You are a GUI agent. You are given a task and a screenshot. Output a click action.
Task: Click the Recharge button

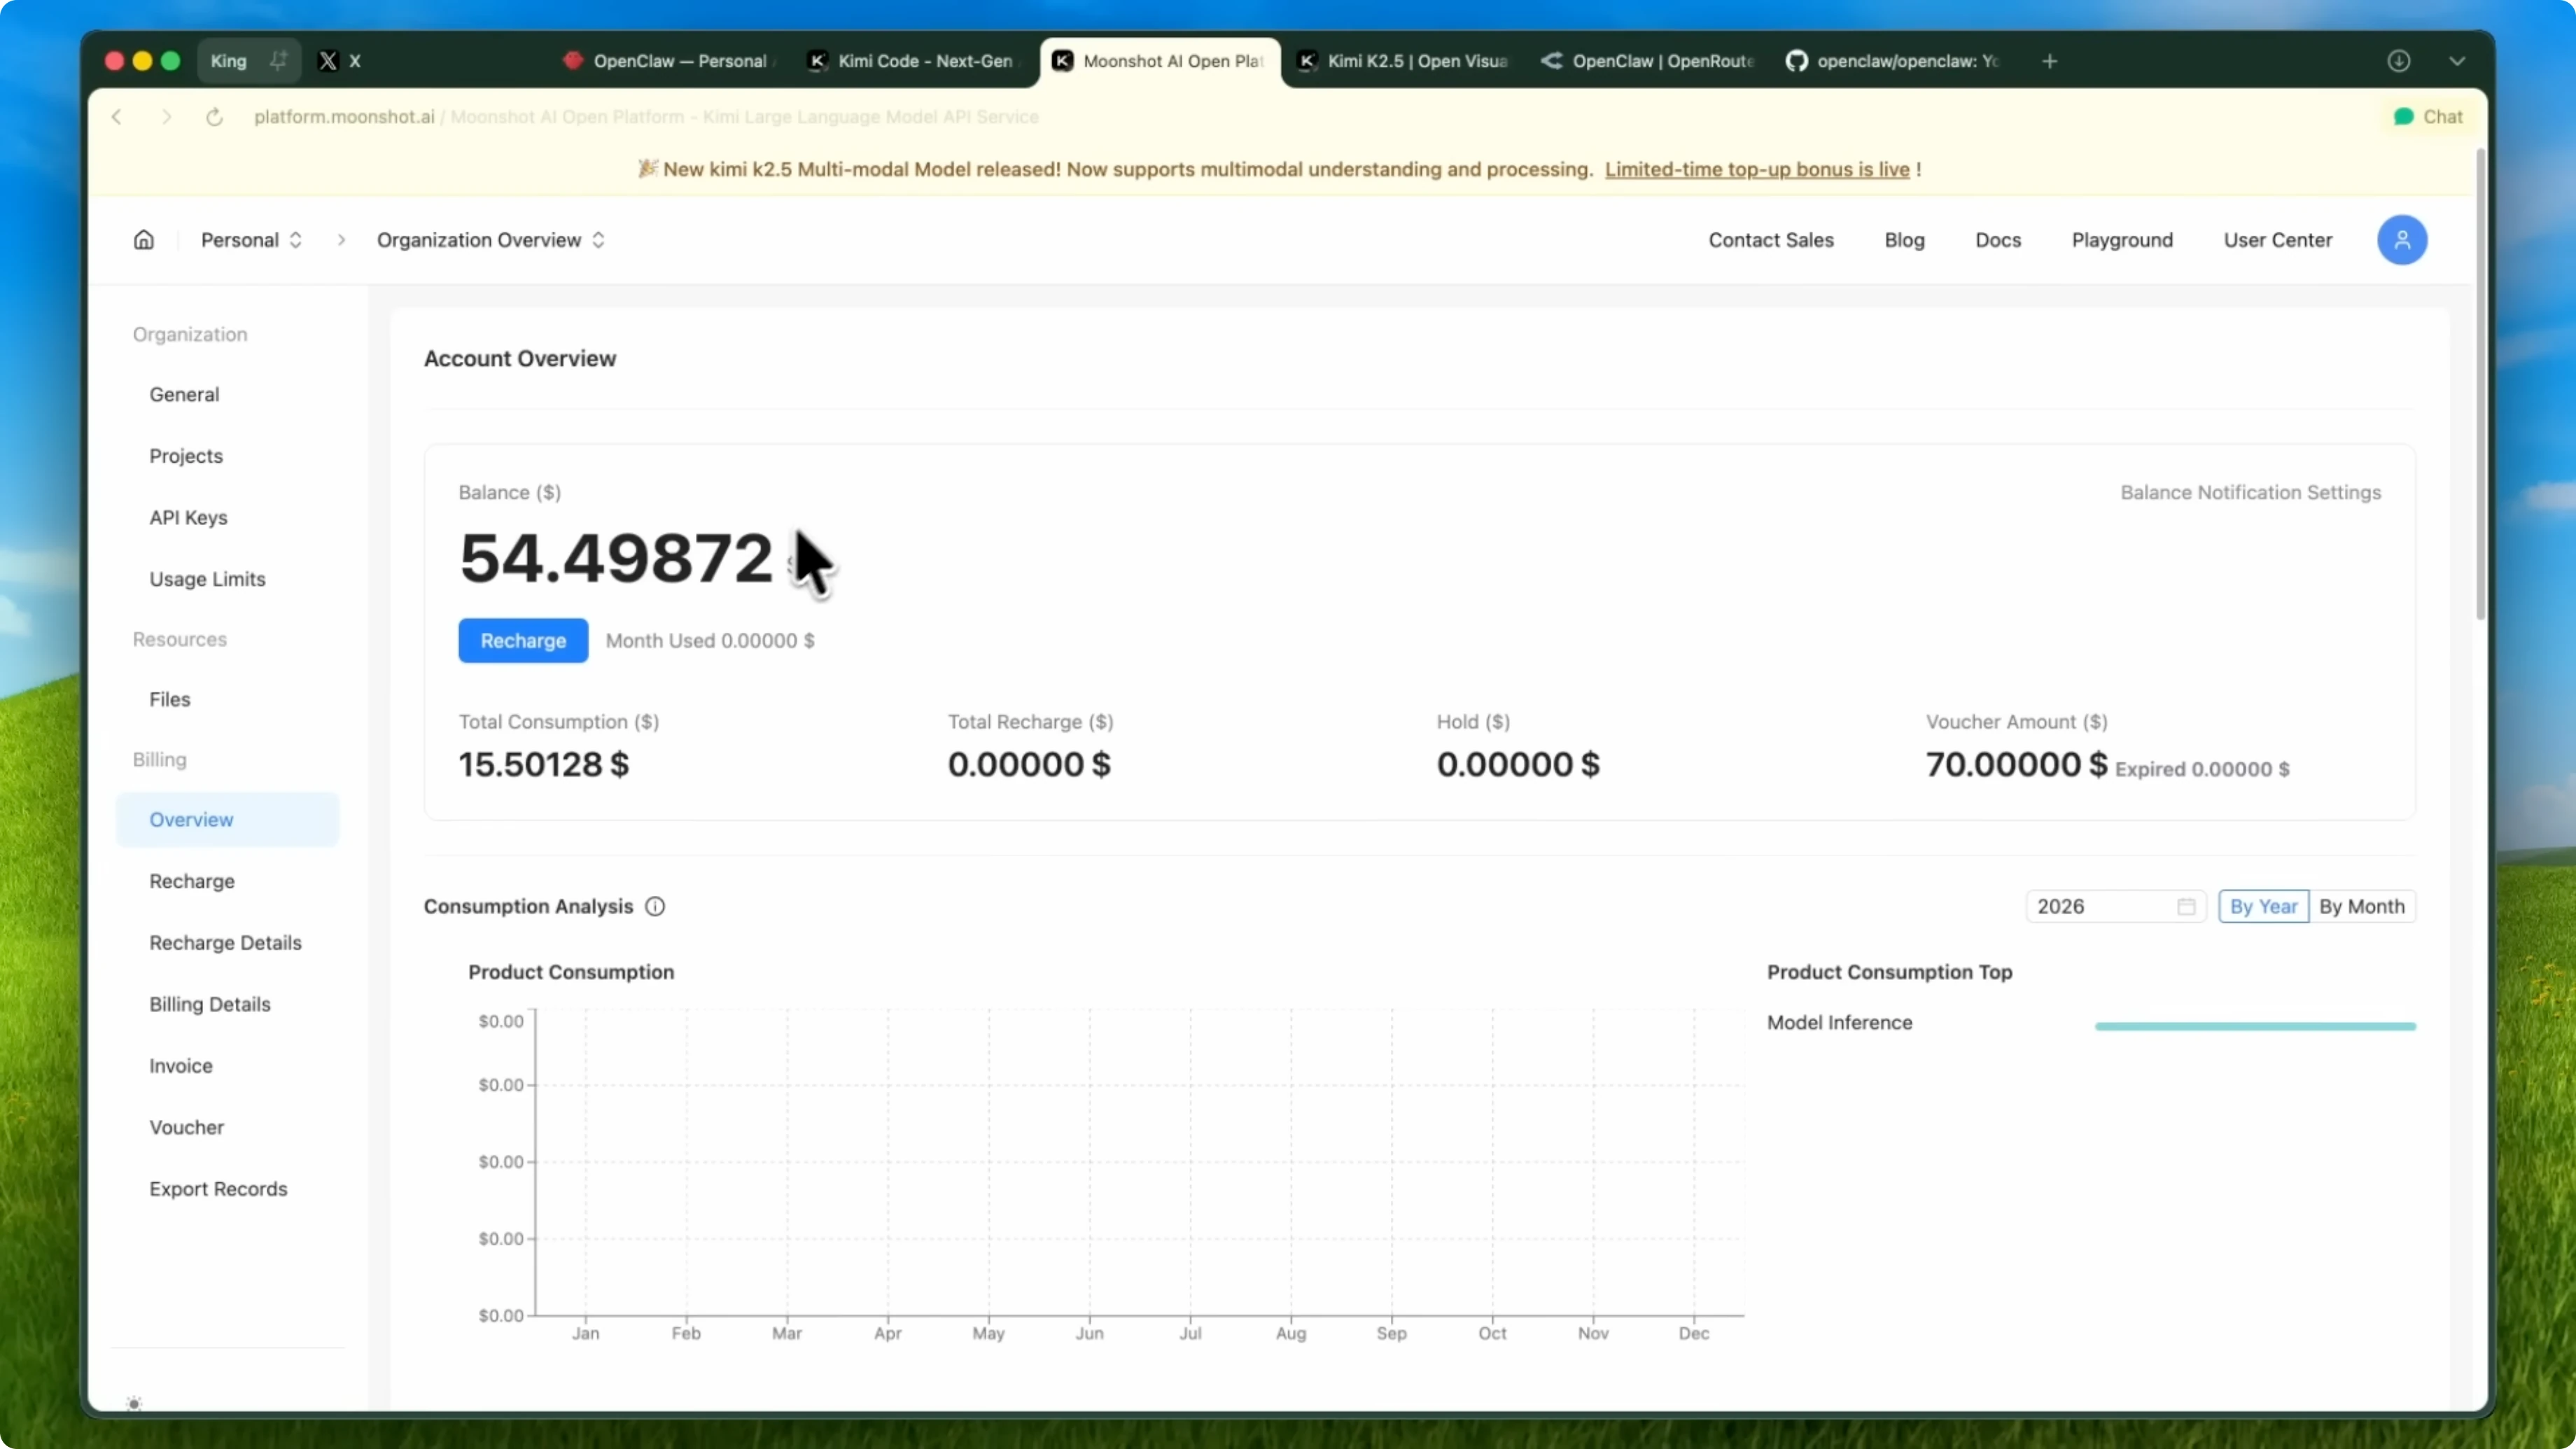522,640
